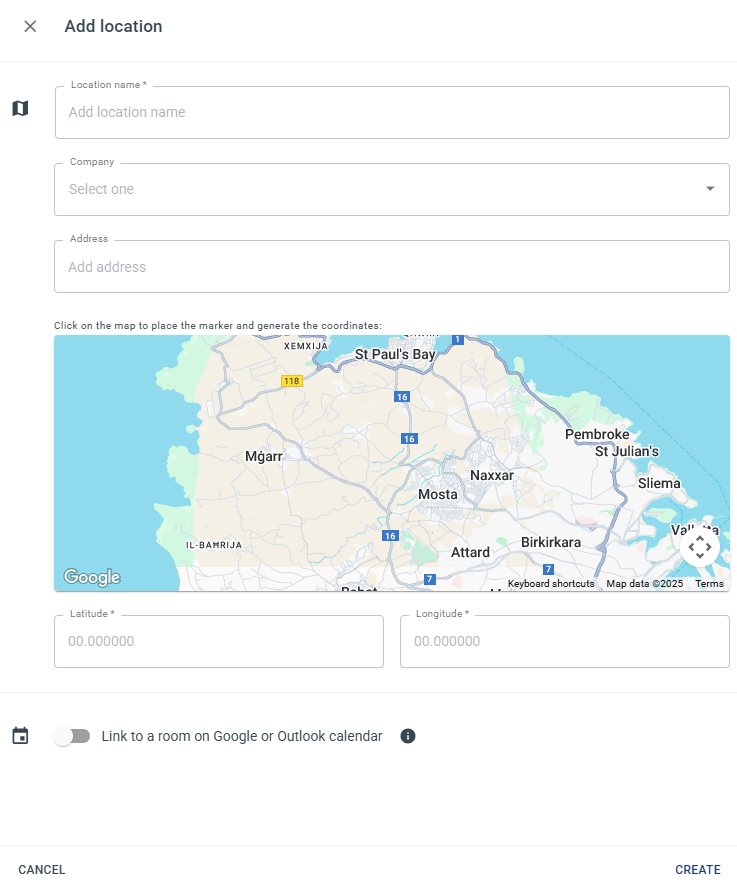Click Mosta on the map
Screen dimensions: 737x892
coord(438,494)
